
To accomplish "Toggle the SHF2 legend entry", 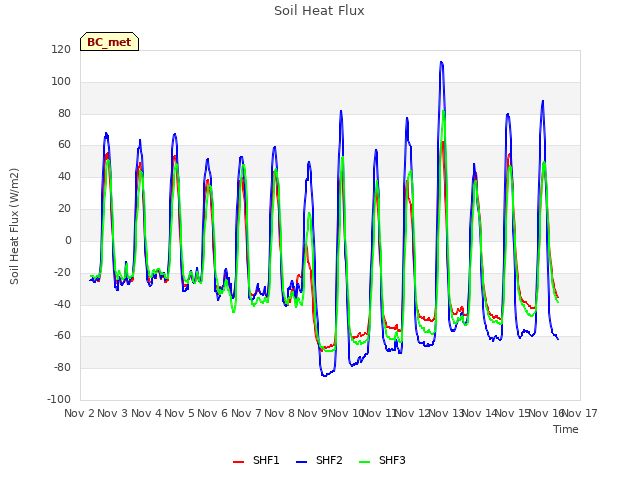I will [319, 460].
